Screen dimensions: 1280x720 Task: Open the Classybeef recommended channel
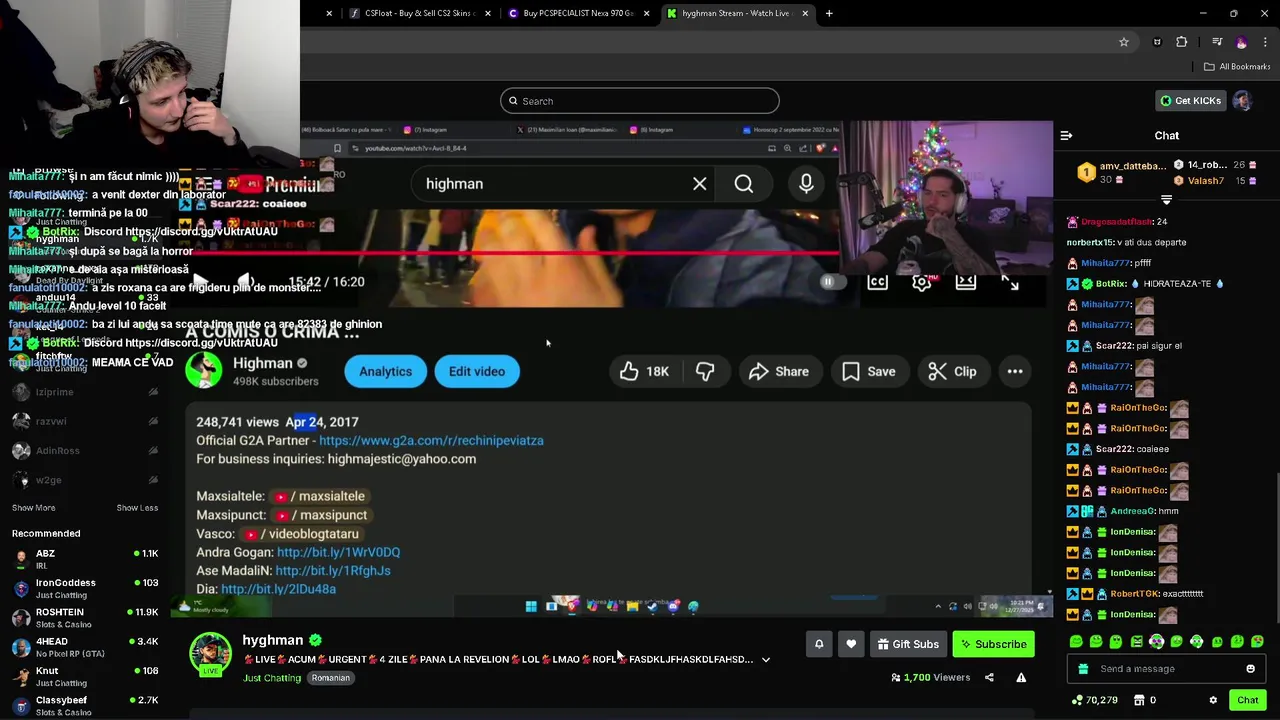pos(85,705)
